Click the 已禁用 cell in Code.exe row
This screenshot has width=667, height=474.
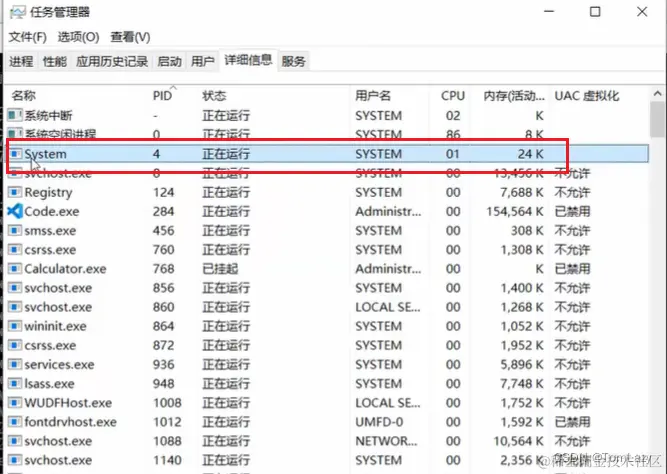(572, 211)
